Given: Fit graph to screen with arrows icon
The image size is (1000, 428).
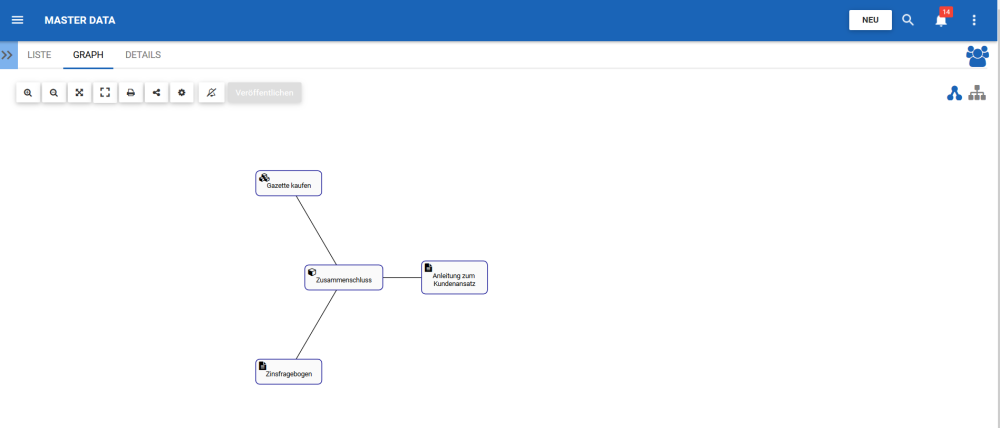Looking at the screenshot, I should 79,92.
